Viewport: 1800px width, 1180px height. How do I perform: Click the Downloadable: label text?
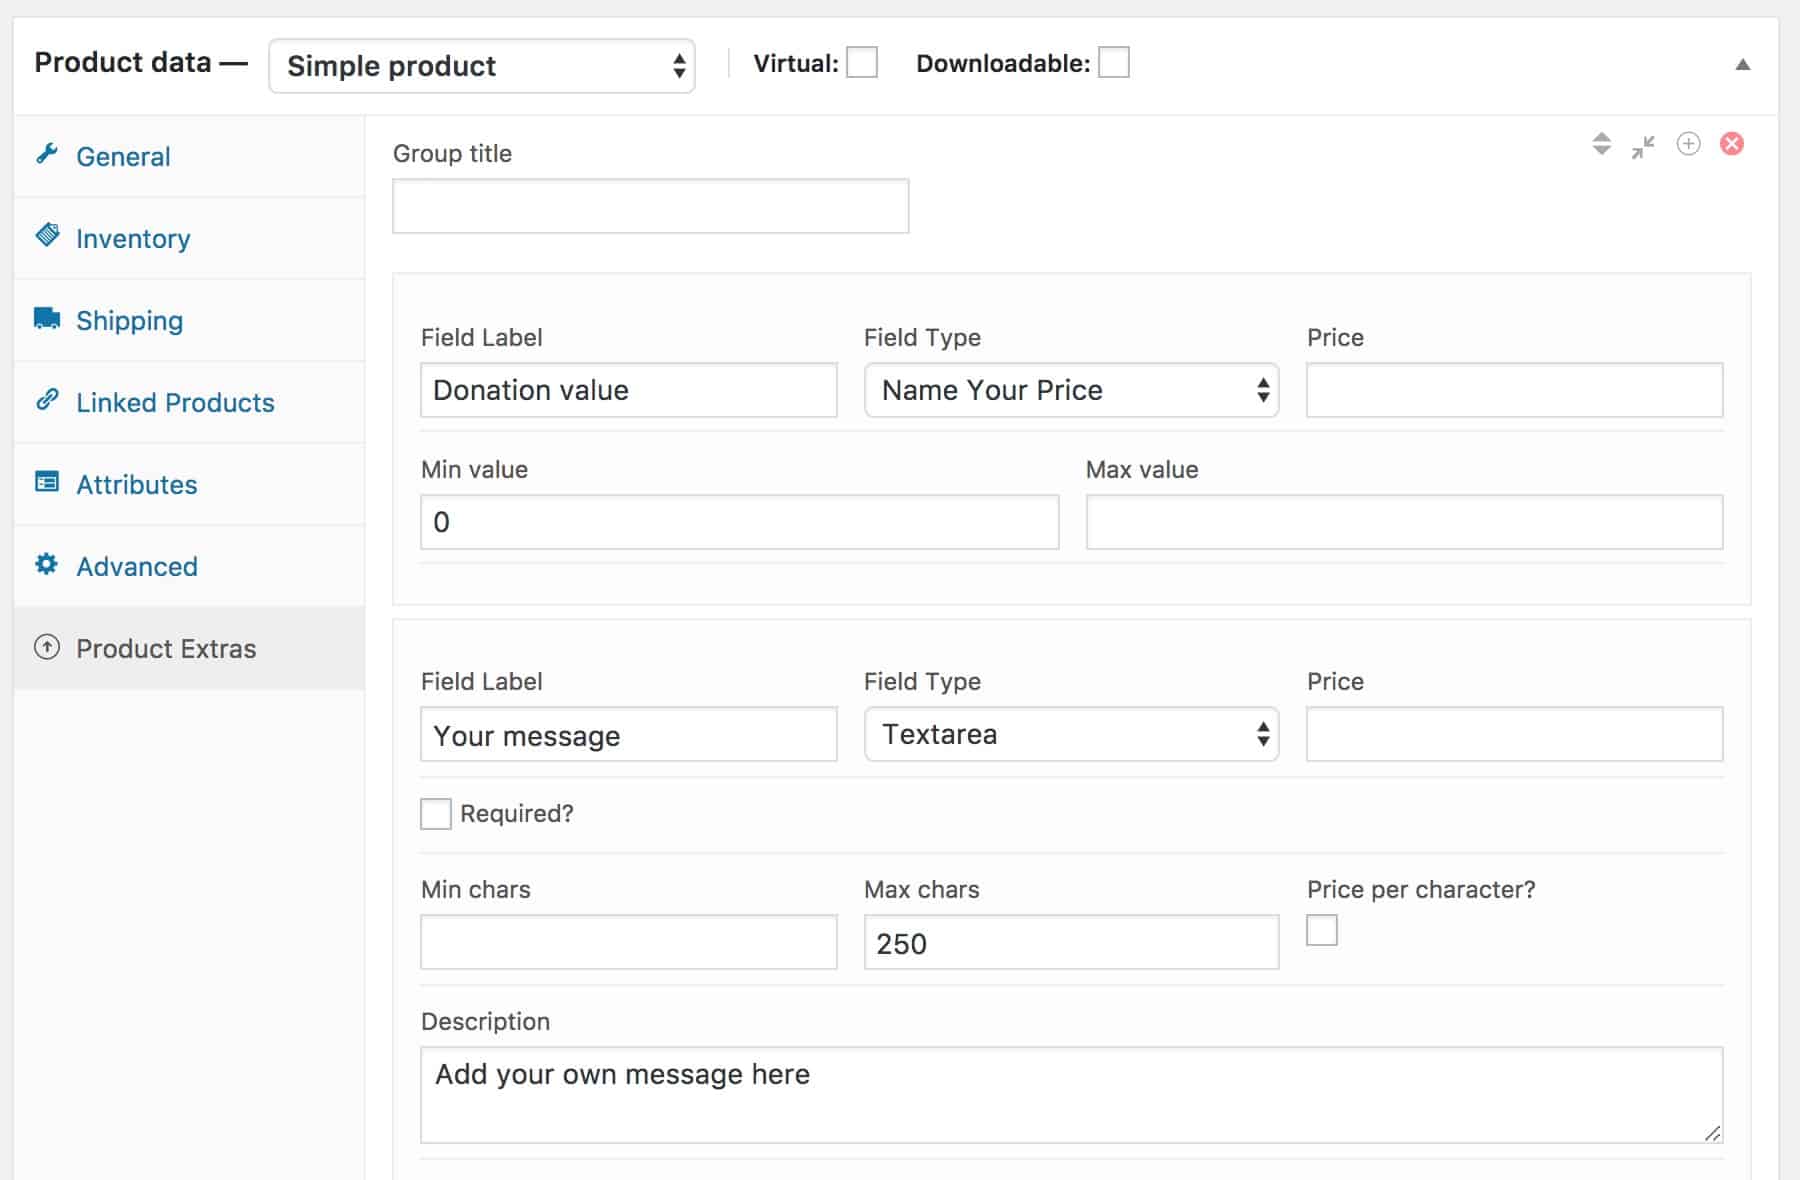pos(1003,63)
